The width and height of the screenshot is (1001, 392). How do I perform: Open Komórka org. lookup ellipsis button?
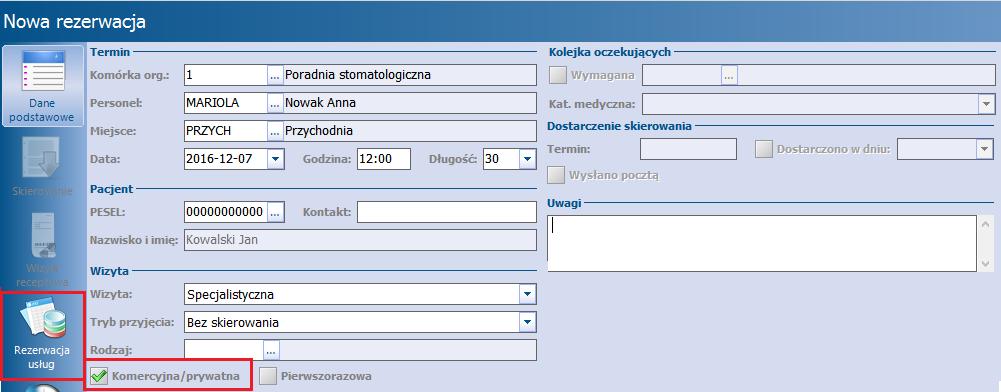(275, 75)
